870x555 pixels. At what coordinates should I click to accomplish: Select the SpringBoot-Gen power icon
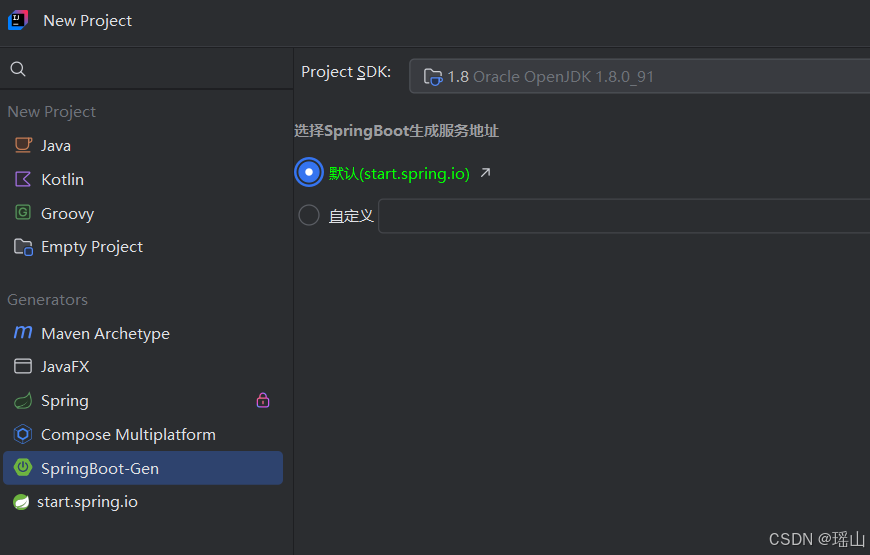point(23,467)
